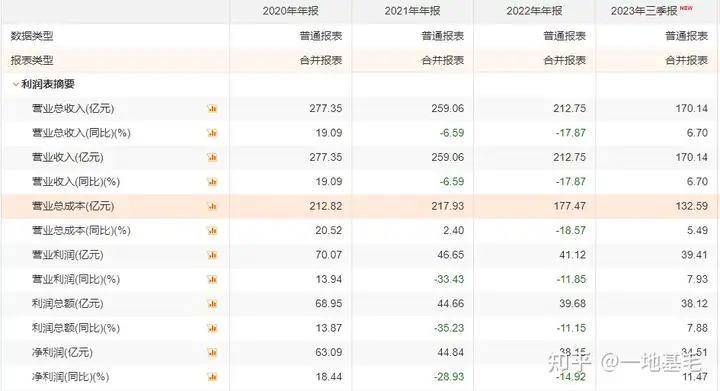Select the 2022年年报 column header
Viewport: 720px width, 391px height.
point(534,11)
